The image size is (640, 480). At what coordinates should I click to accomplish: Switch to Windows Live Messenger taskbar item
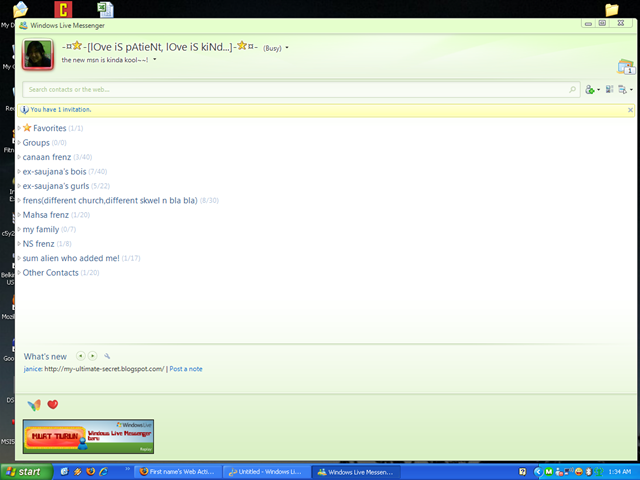tap(356, 472)
